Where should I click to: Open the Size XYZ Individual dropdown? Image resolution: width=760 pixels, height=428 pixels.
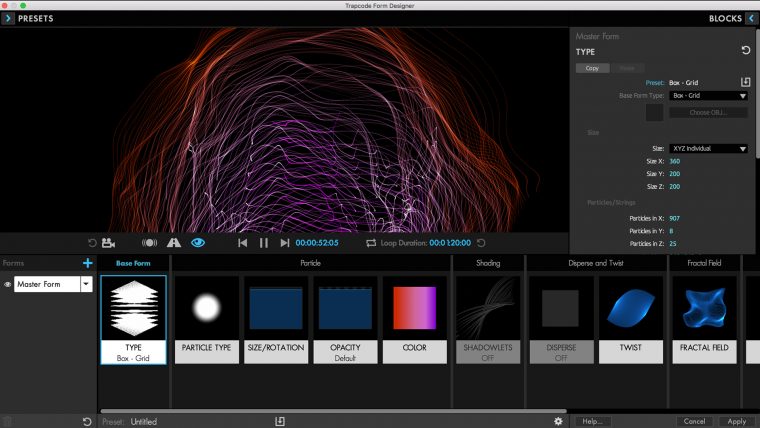[709, 148]
